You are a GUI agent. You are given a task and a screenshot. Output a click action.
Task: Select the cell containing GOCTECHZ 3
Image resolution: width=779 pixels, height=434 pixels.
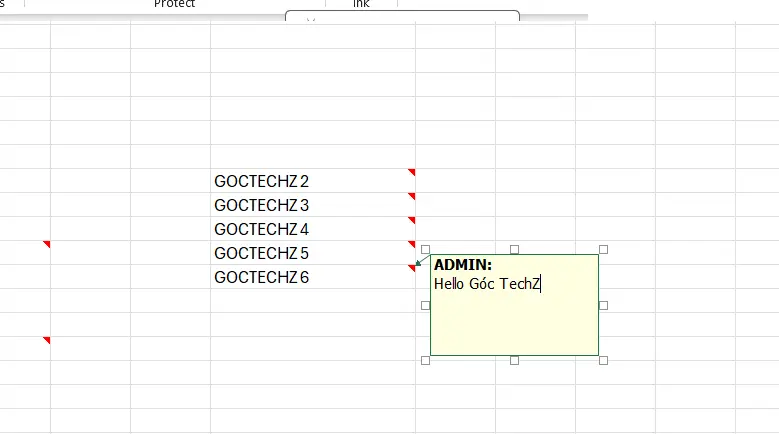click(313, 205)
